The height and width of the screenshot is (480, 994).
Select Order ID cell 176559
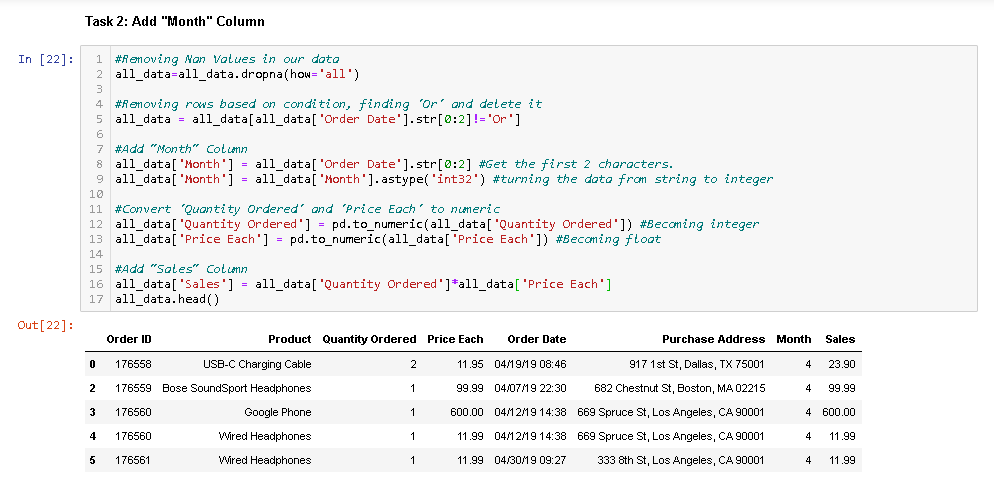(x=134, y=388)
